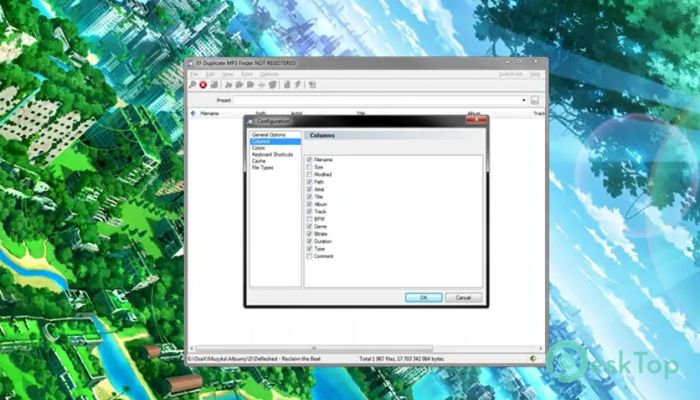Click the red stop toolbar icon
This screenshot has height=400, width=700.
point(203,85)
